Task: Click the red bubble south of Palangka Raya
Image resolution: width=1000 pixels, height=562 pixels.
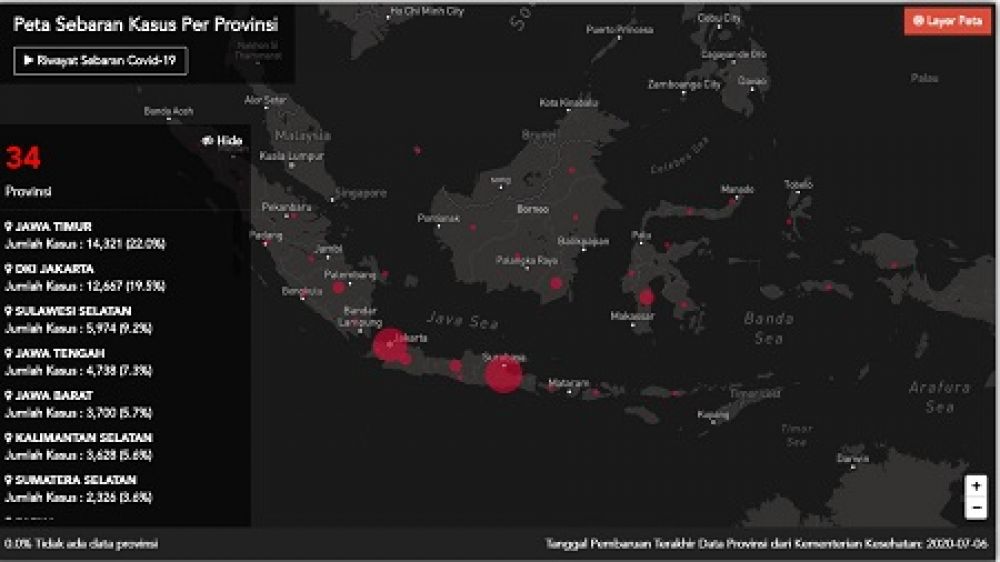Action: pos(556,283)
